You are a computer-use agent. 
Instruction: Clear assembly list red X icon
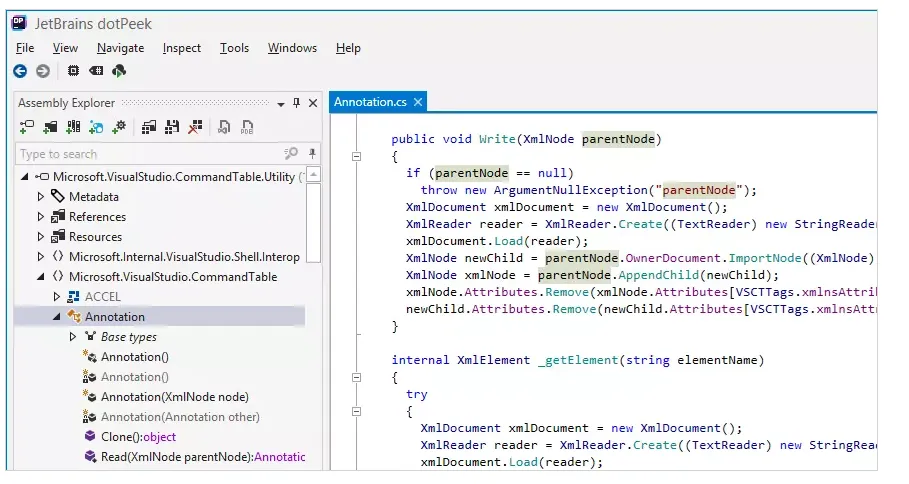pyautogui.click(x=195, y=127)
